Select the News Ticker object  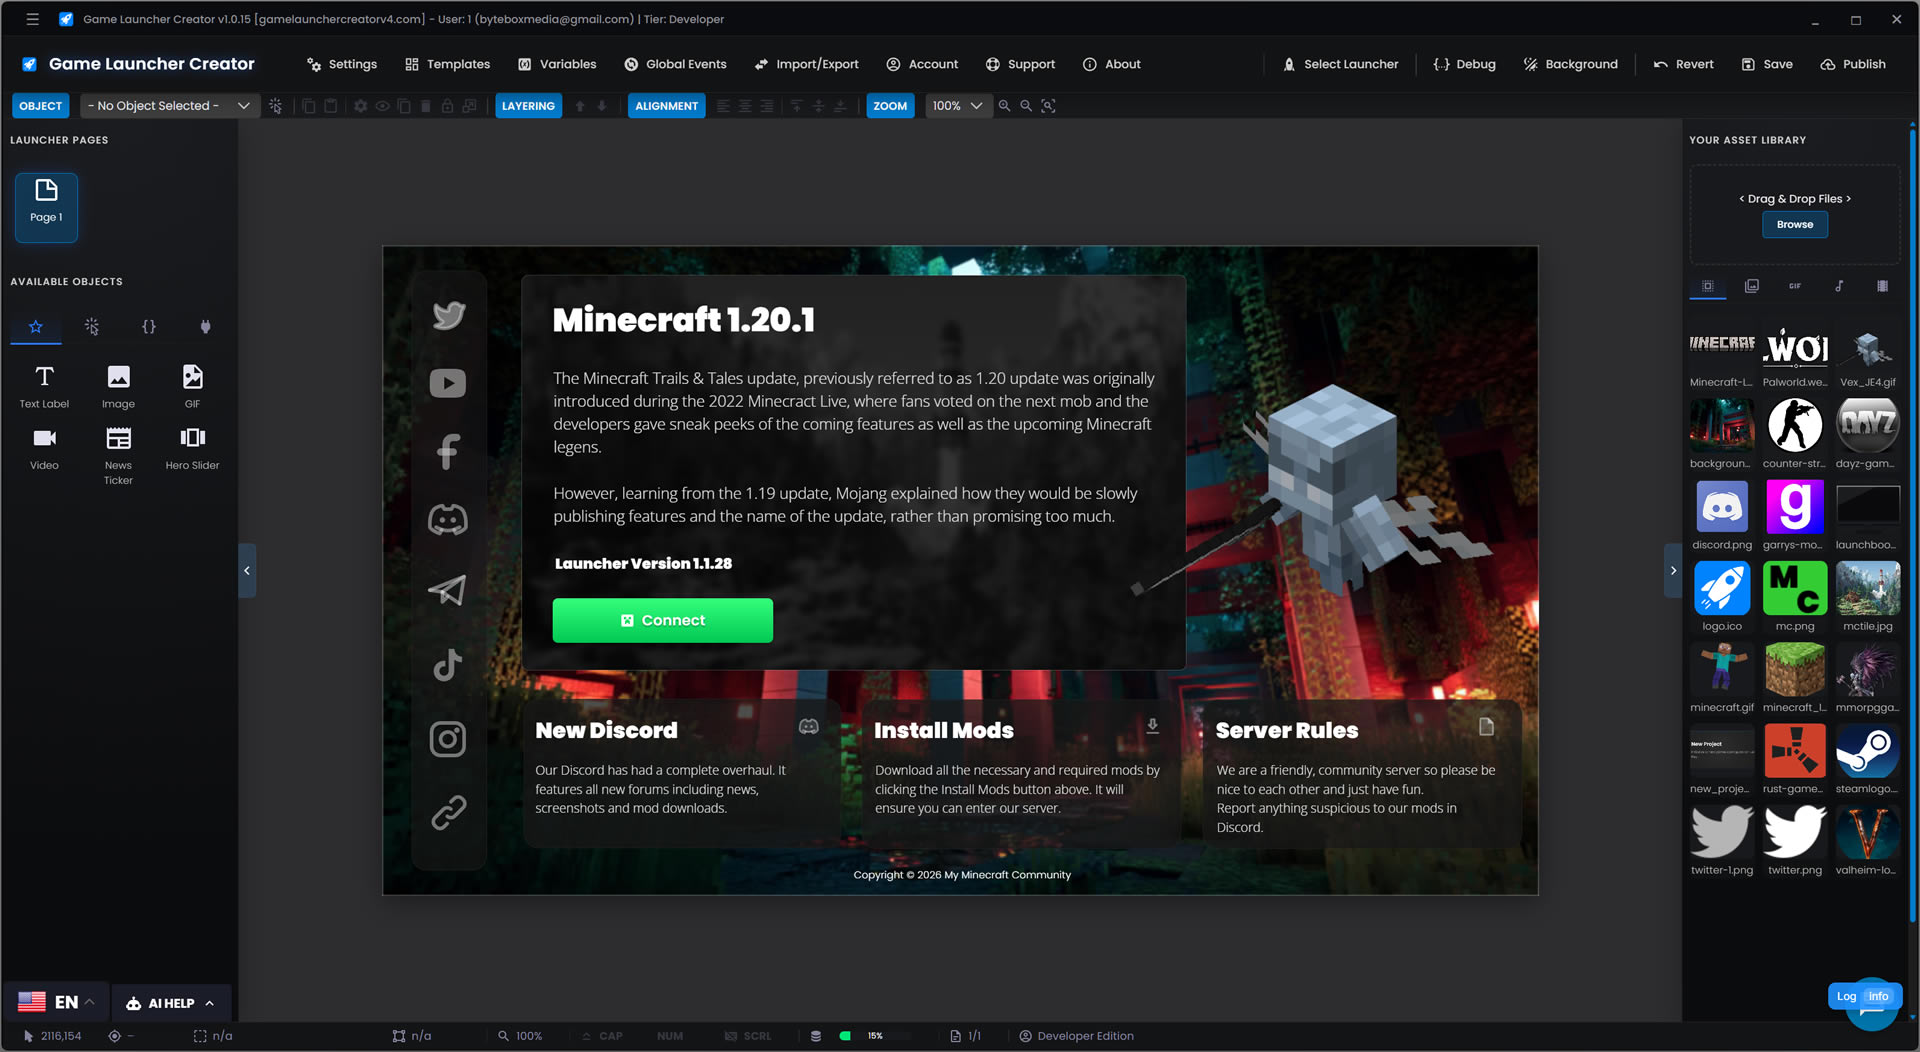point(118,450)
